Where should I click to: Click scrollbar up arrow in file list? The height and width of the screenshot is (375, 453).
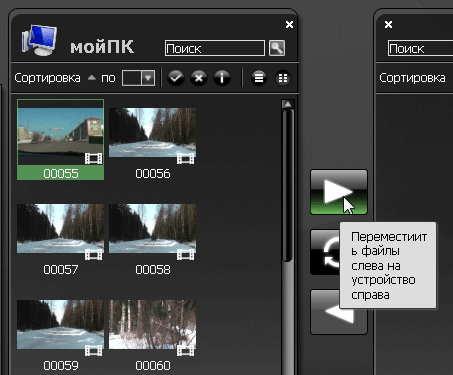pyautogui.click(x=288, y=104)
